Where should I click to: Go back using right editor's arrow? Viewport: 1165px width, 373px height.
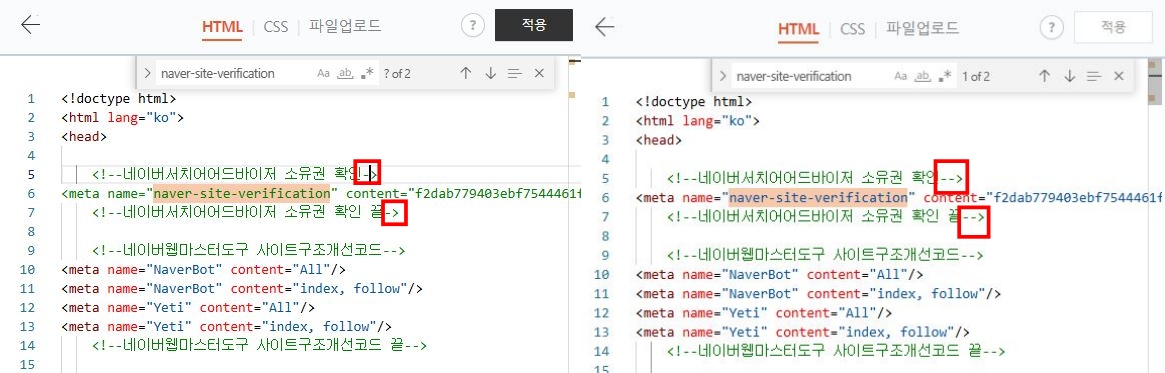(605, 27)
